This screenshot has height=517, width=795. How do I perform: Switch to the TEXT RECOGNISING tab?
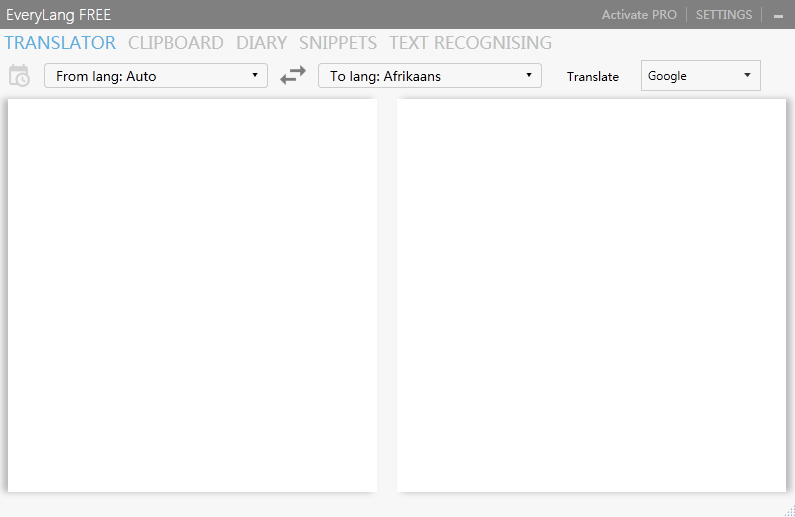pyautogui.click(x=470, y=43)
